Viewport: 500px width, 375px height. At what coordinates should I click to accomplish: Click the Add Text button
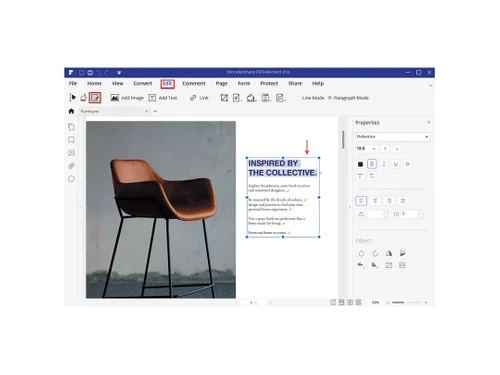tap(163, 98)
